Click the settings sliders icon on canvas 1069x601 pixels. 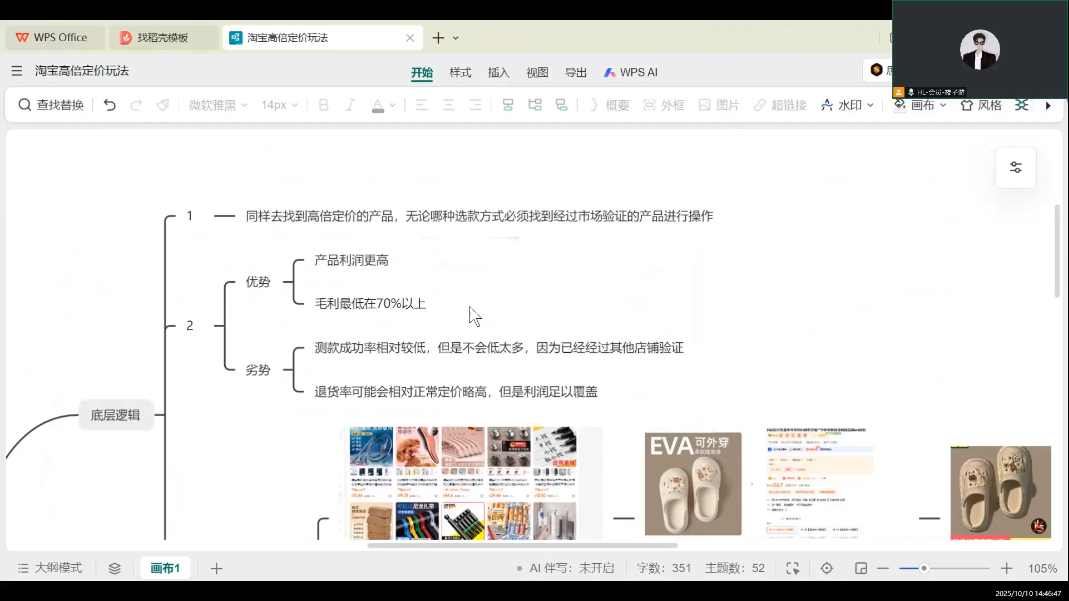coord(1015,168)
